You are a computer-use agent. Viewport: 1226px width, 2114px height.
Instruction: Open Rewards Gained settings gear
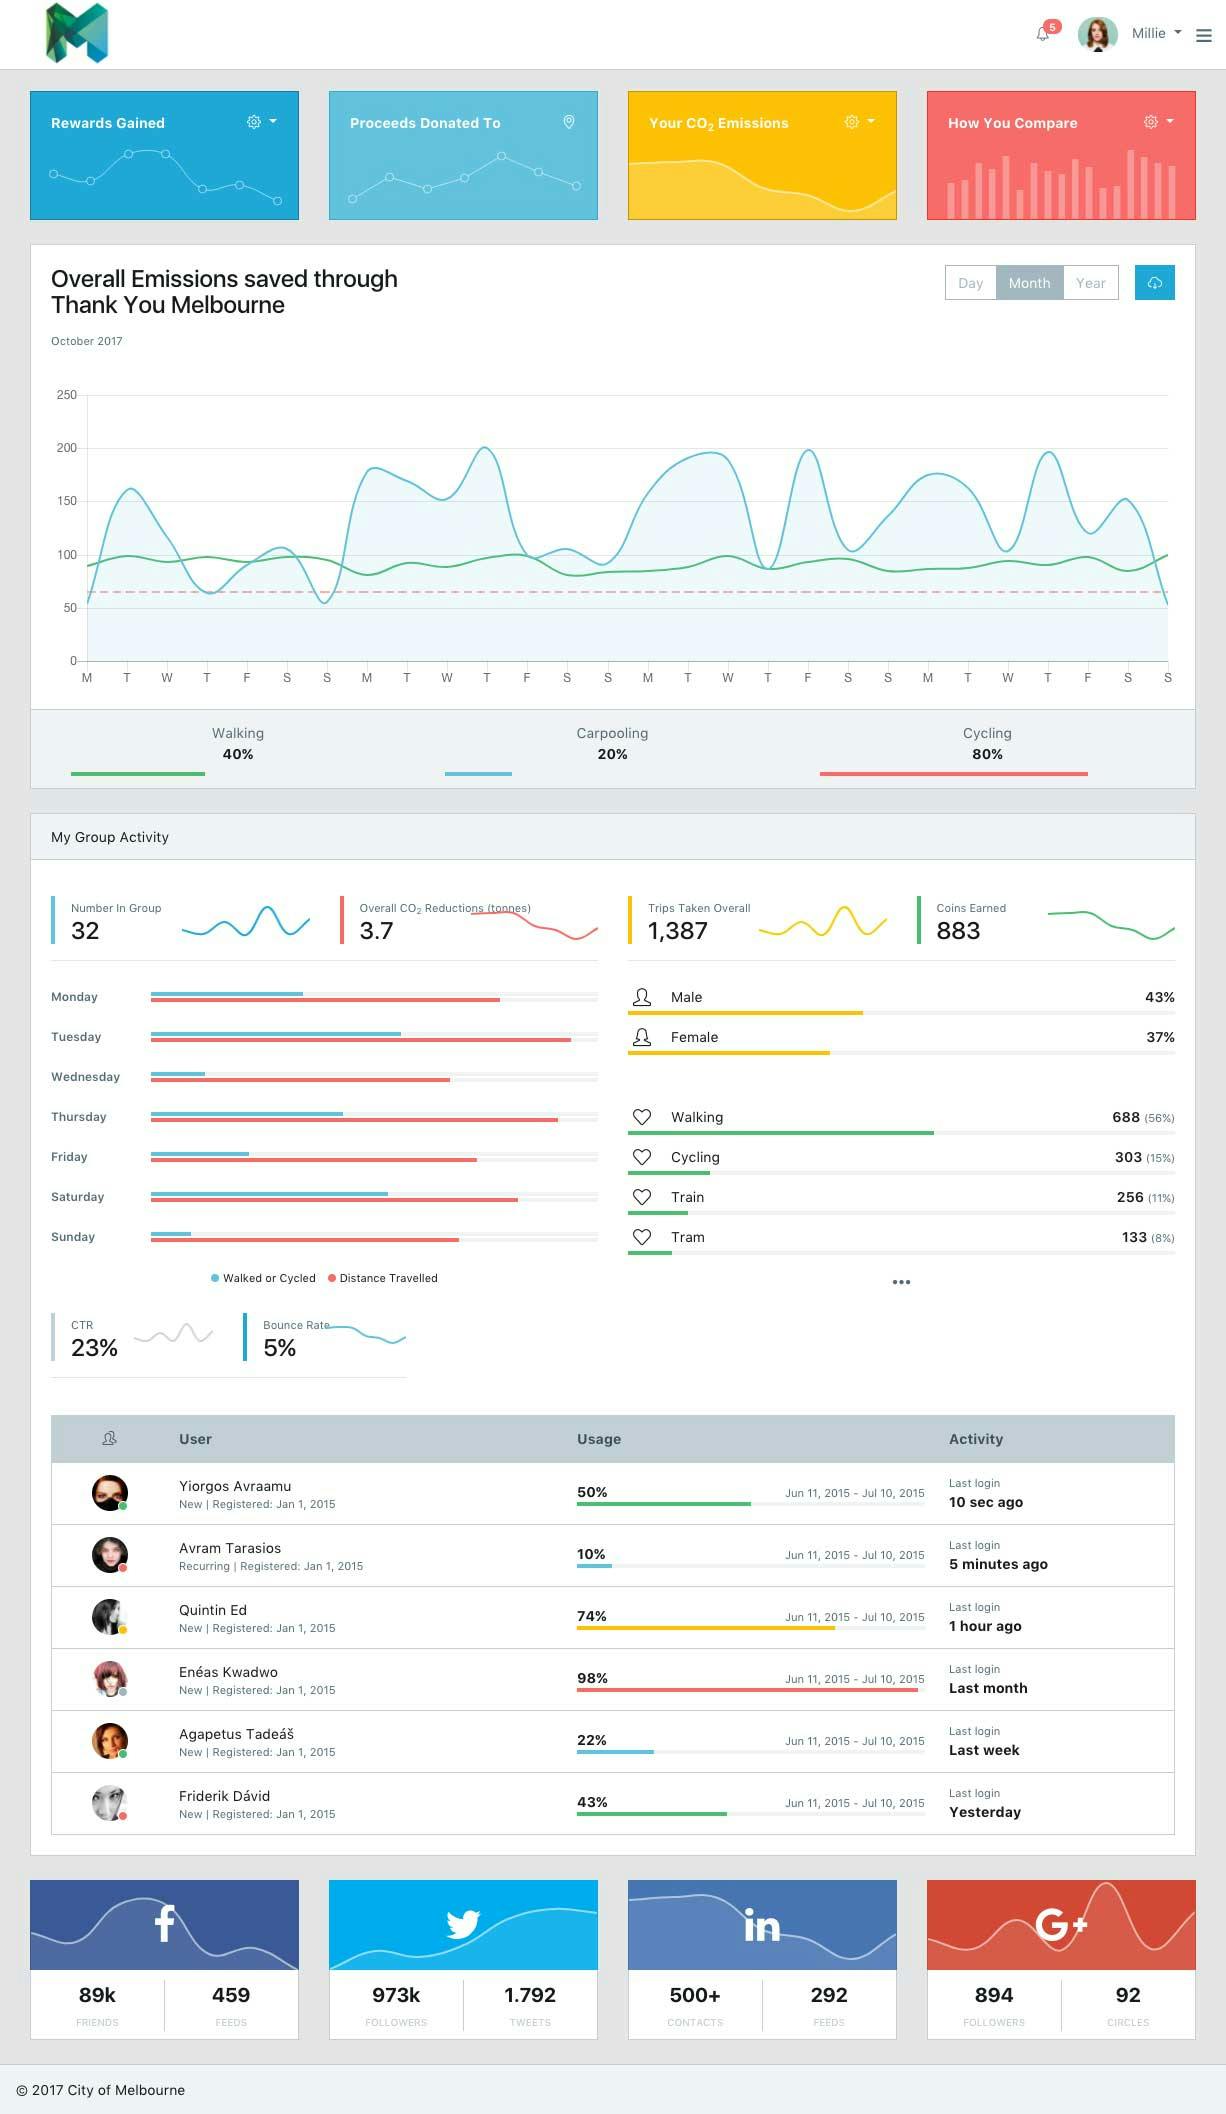254,122
